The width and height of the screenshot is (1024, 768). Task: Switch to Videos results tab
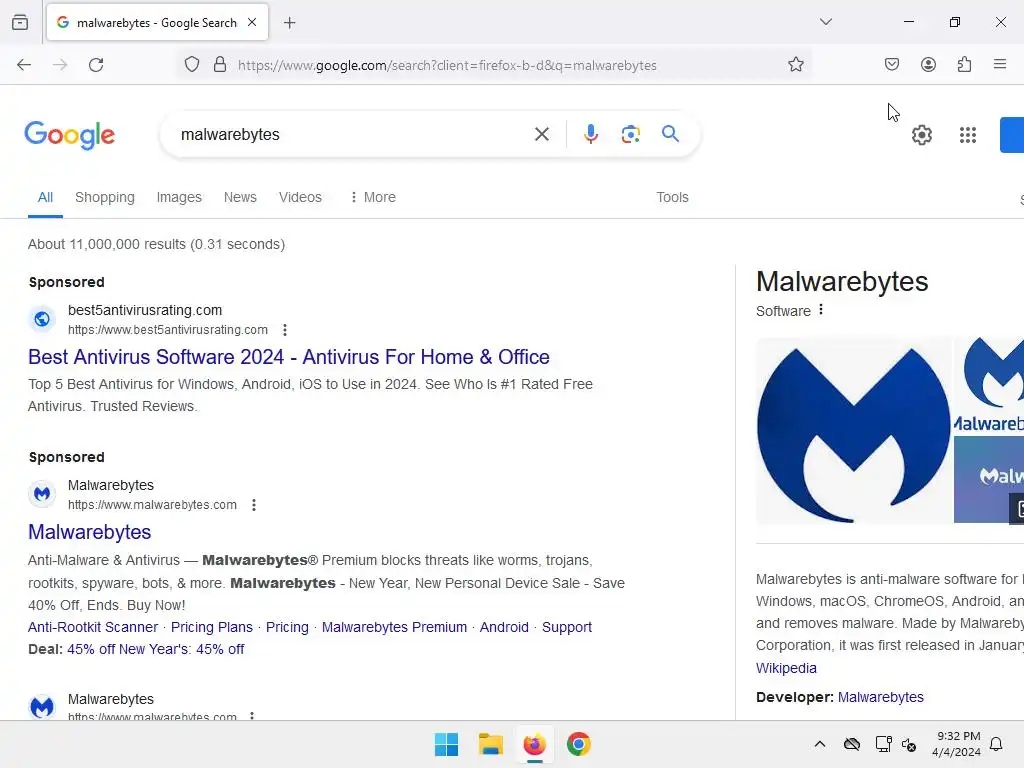pyautogui.click(x=300, y=197)
